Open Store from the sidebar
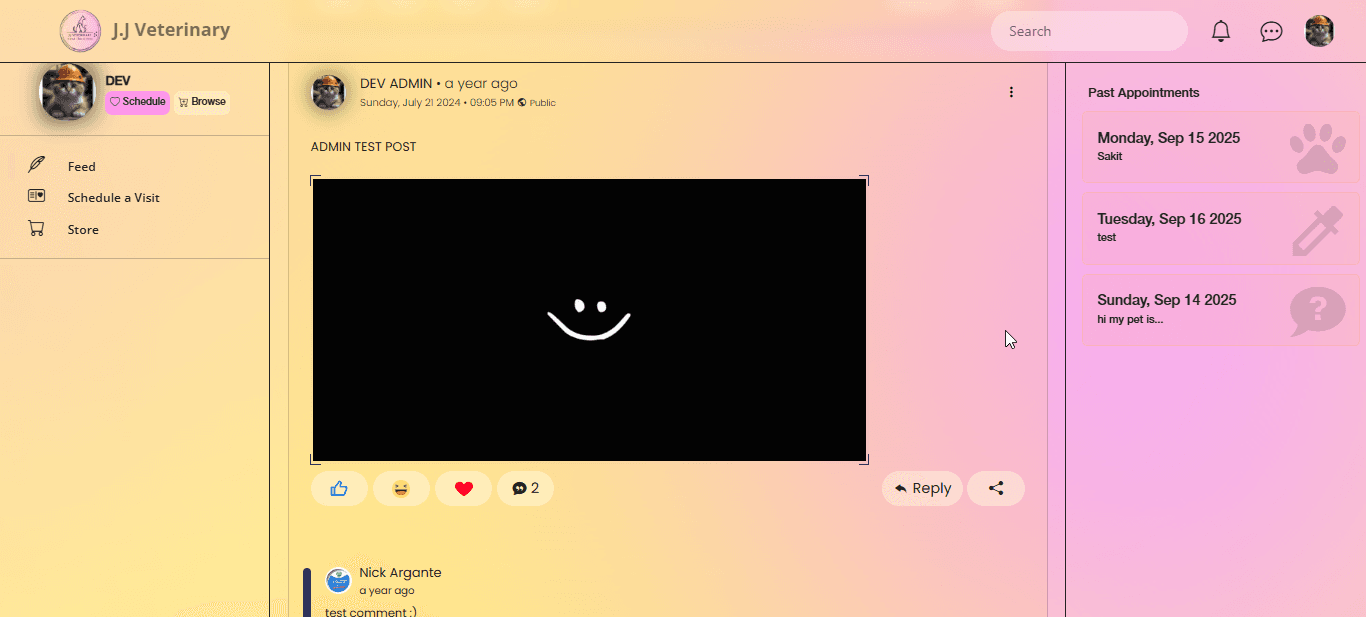Image resolution: width=1366 pixels, height=617 pixels. [x=83, y=230]
